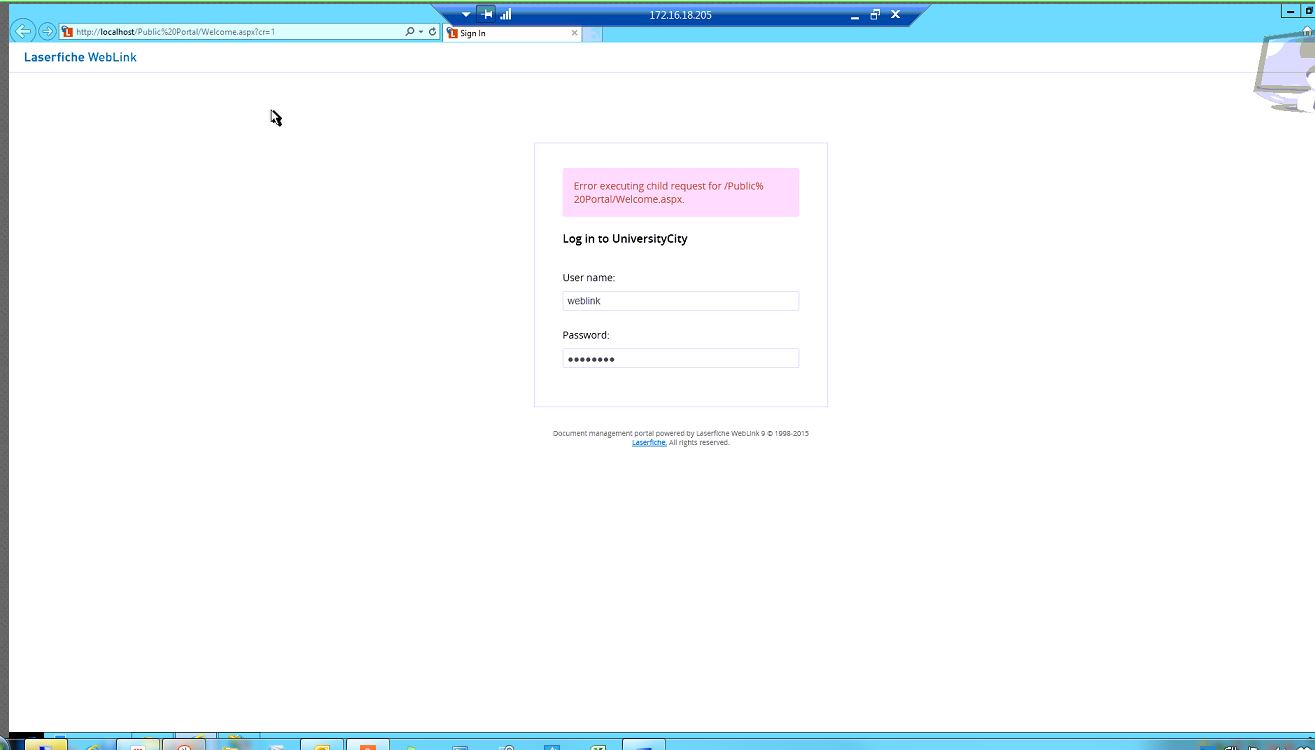Open a new browser tab
The height and width of the screenshot is (750, 1315).
click(592, 34)
